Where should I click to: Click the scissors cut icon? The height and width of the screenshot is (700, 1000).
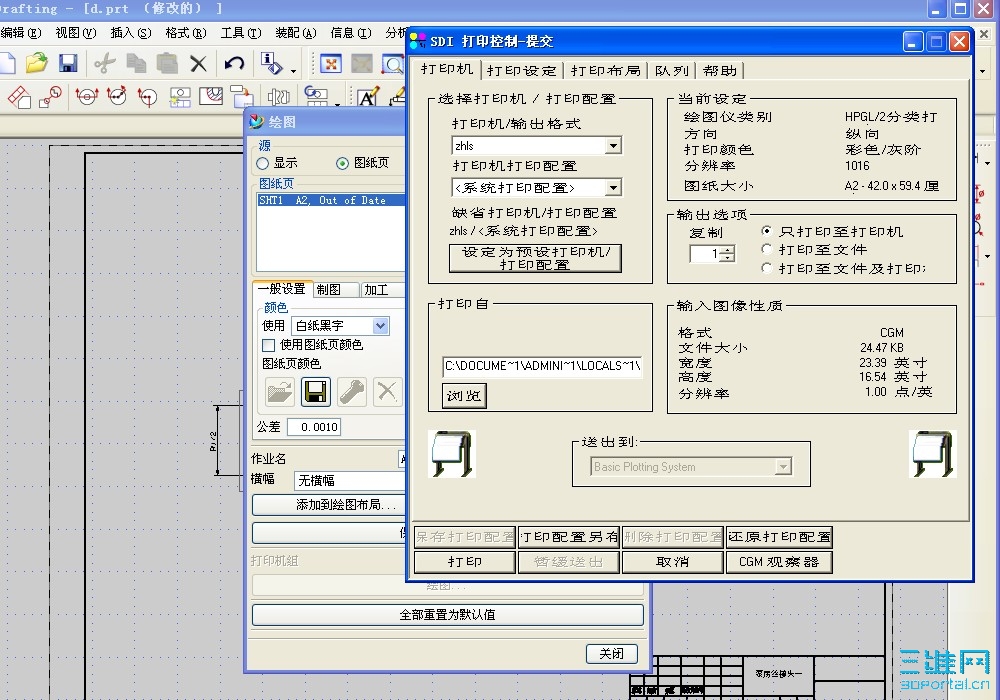tap(105, 63)
